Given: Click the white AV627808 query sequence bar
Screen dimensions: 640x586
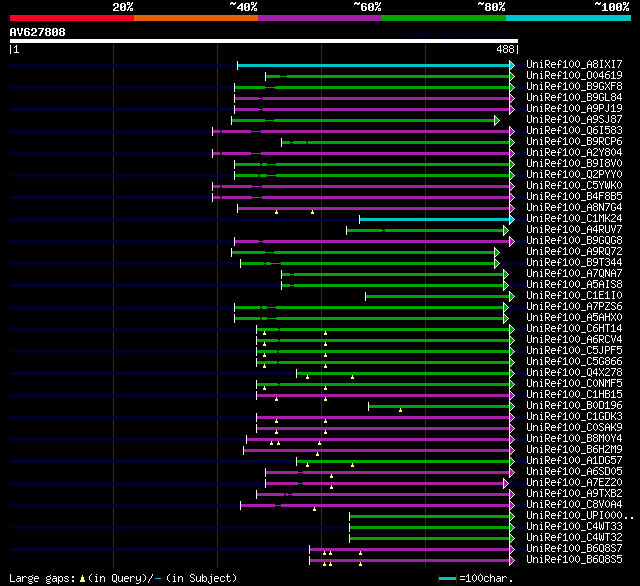Looking at the screenshot, I should (264, 41).
